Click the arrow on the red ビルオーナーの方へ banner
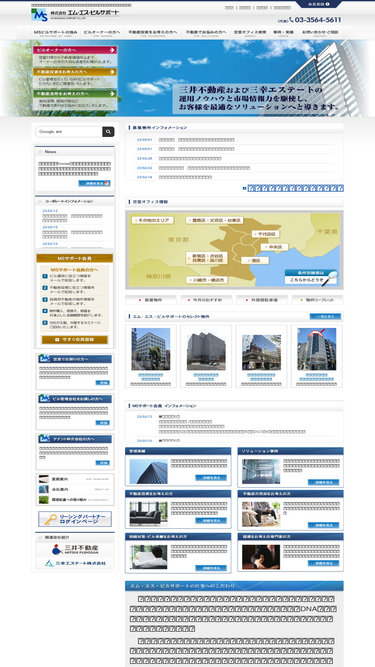 coord(112,50)
